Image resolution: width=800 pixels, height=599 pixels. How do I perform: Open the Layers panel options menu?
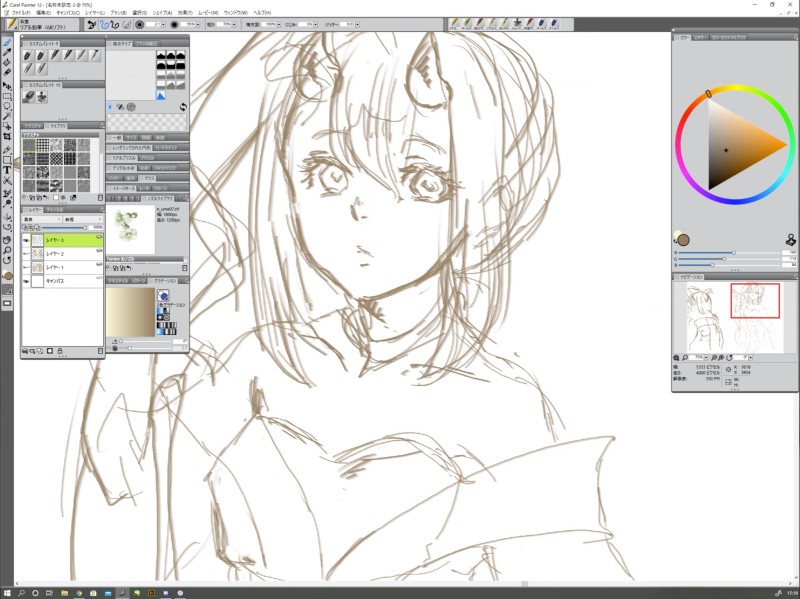click(x=102, y=210)
